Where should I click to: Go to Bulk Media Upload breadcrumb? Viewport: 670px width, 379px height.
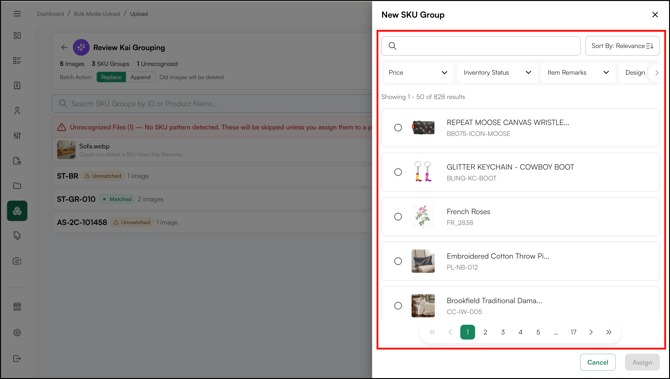pos(97,14)
